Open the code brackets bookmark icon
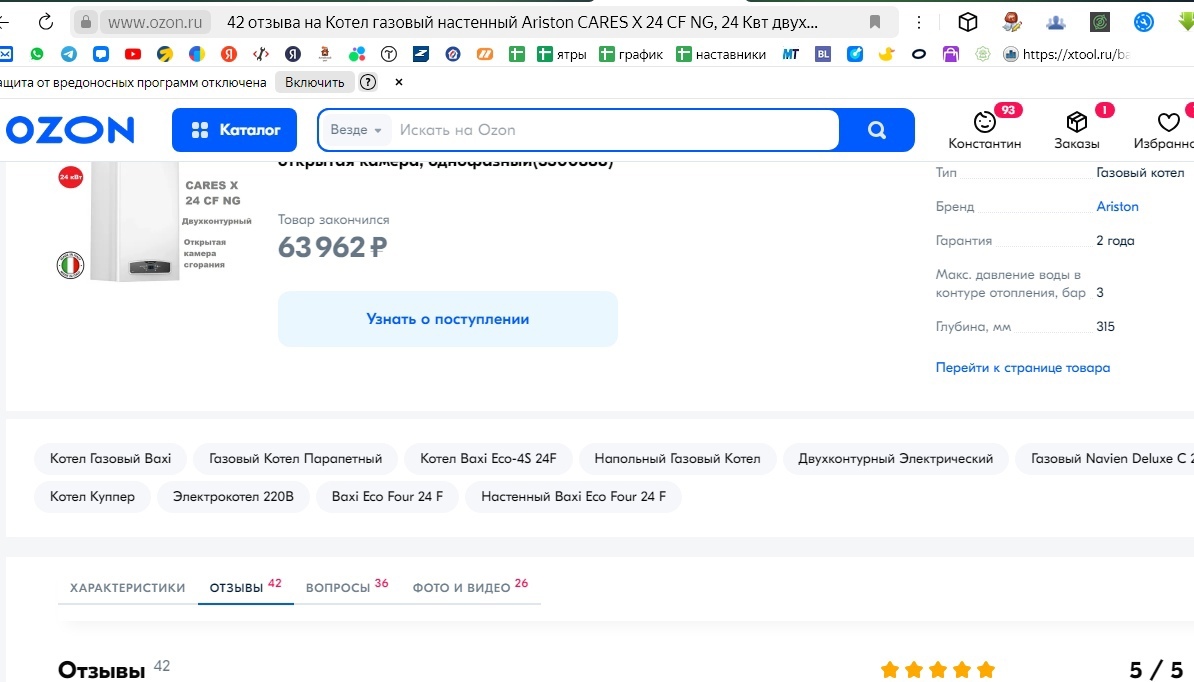The height and width of the screenshot is (682, 1194). click(x=260, y=54)
